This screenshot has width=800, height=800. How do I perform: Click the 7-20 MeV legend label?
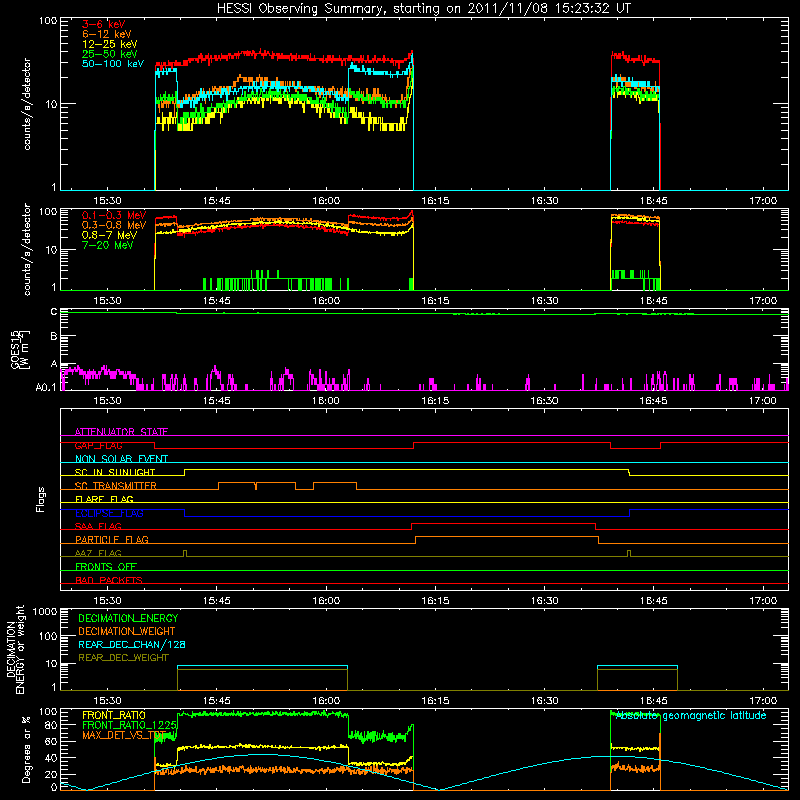[x=107, y=245]
